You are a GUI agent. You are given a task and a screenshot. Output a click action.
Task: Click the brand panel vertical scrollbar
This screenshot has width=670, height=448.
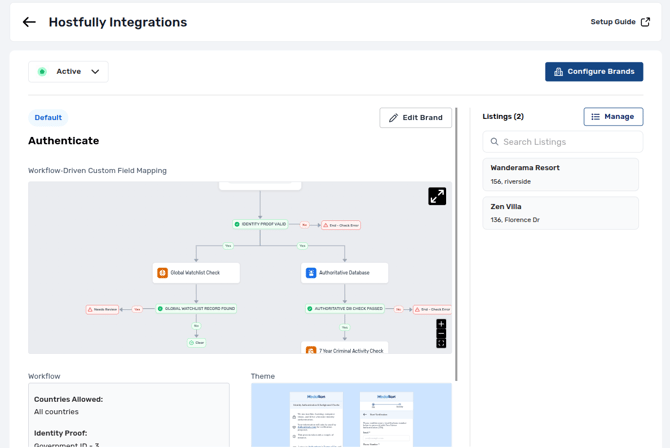click(x=456, y=244)
